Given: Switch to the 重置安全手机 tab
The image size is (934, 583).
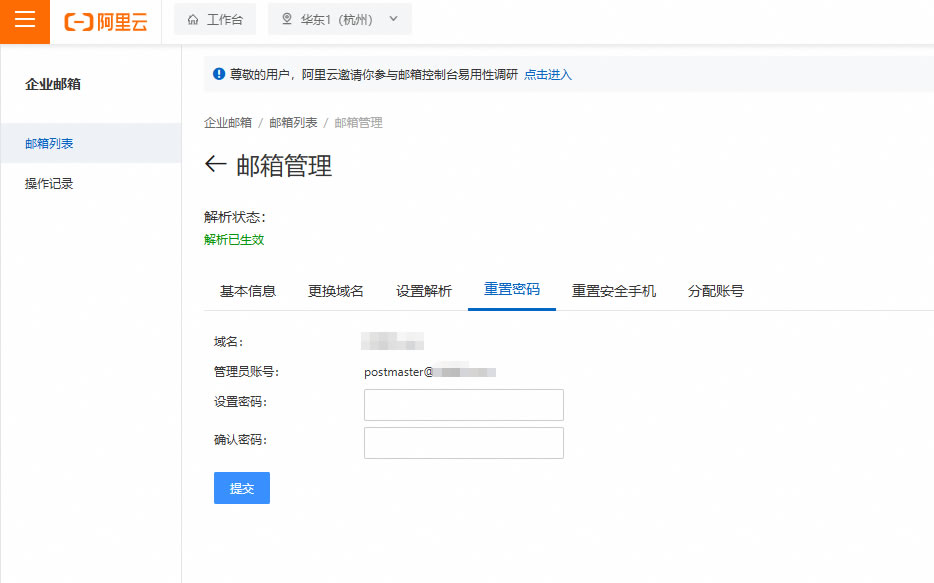Looking at the screenshot, I should click(x=614, y=291).
